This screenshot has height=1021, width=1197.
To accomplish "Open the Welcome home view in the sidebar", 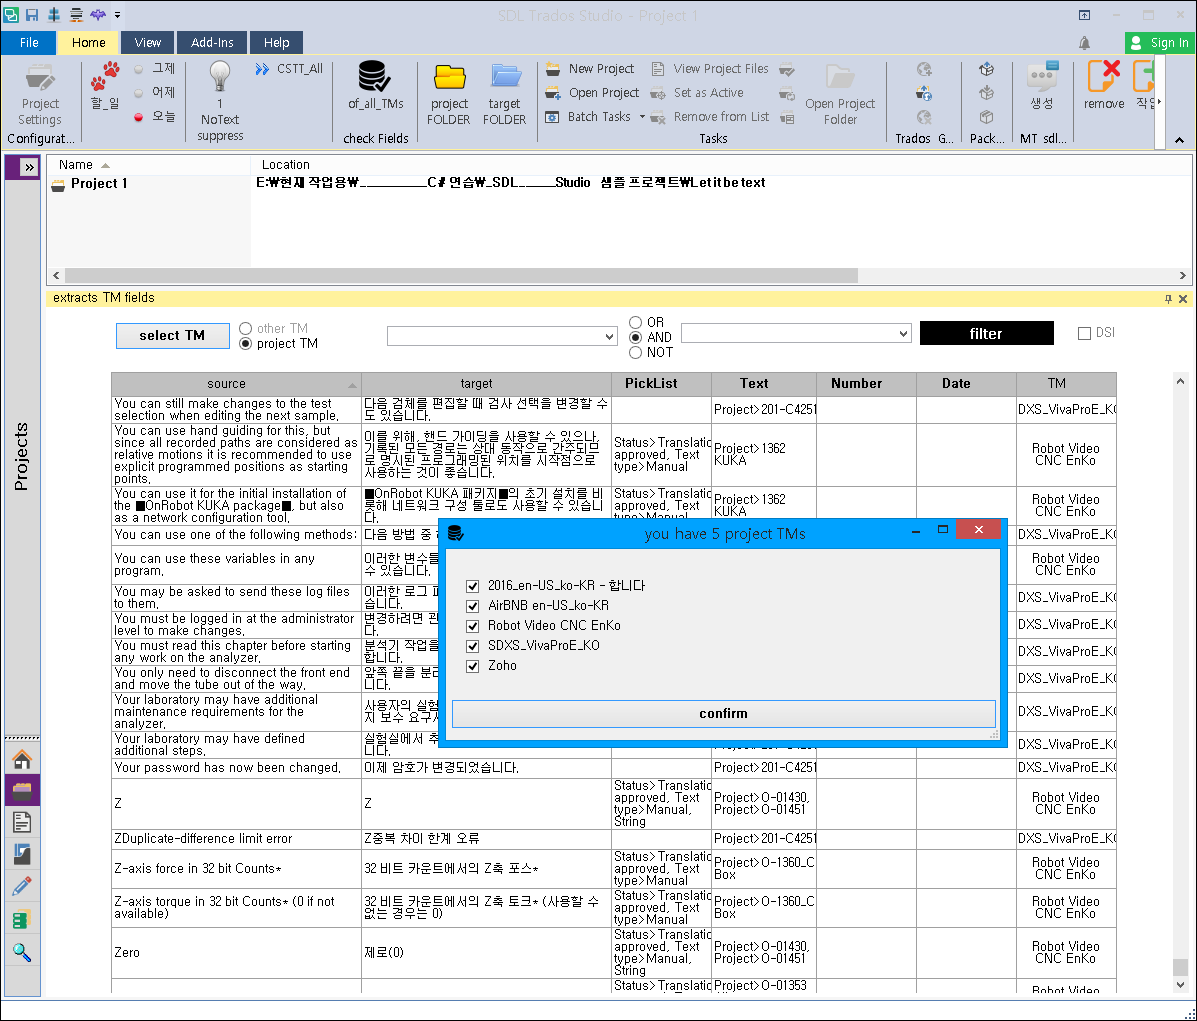I will click(22, 759).
